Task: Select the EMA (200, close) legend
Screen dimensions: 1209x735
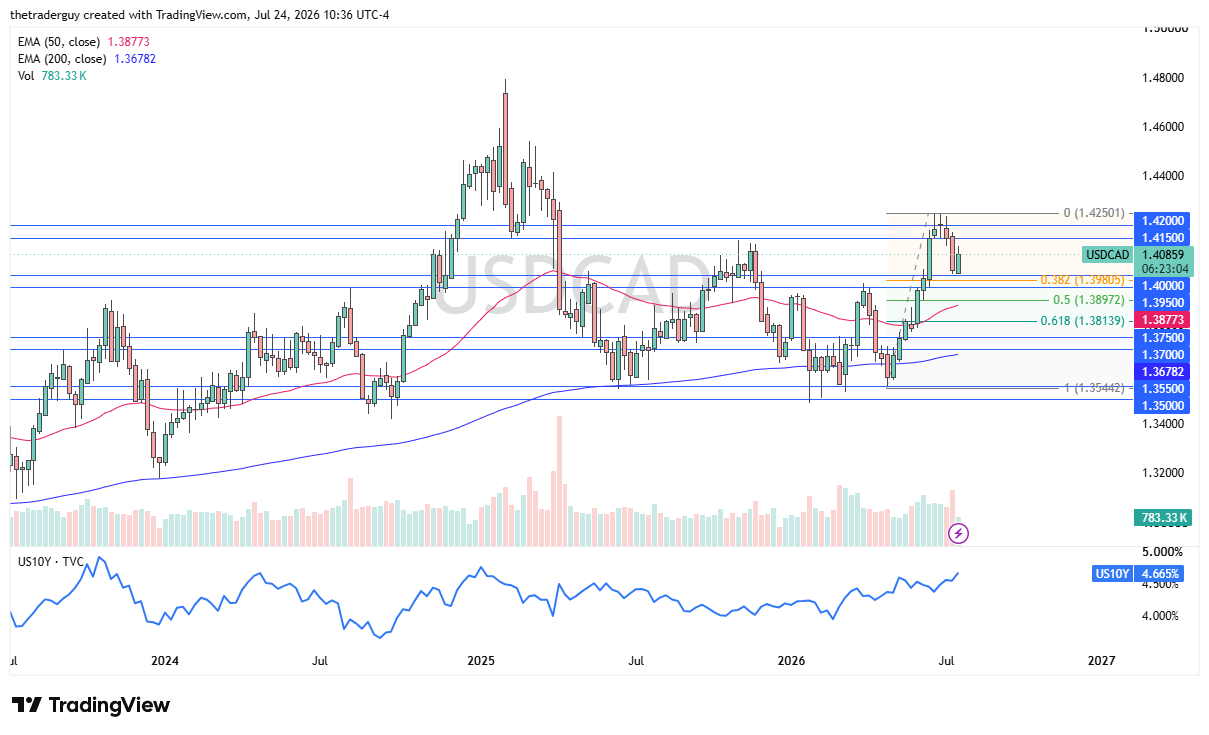Action: 87,59
